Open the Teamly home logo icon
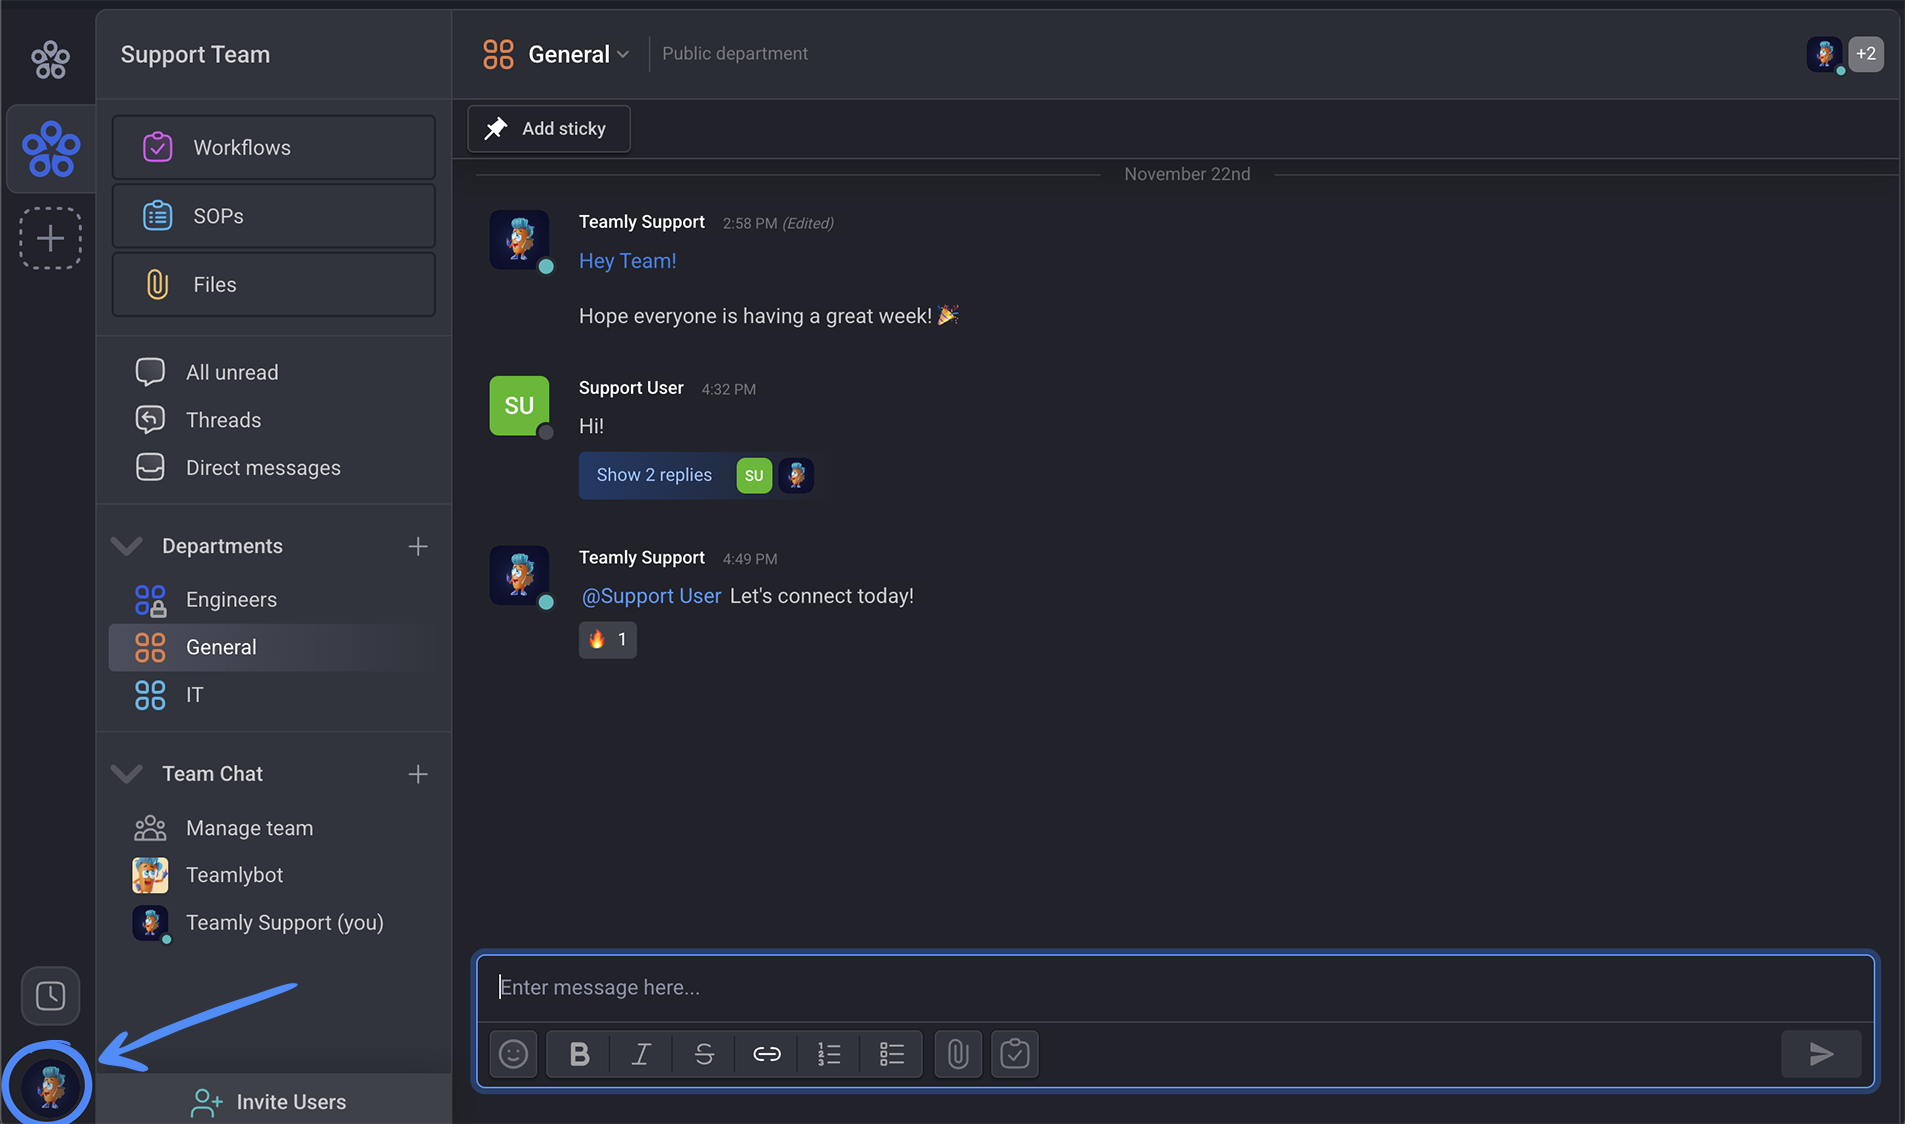The height and width of the screenshot is (1124, 1905). point(50,60)
